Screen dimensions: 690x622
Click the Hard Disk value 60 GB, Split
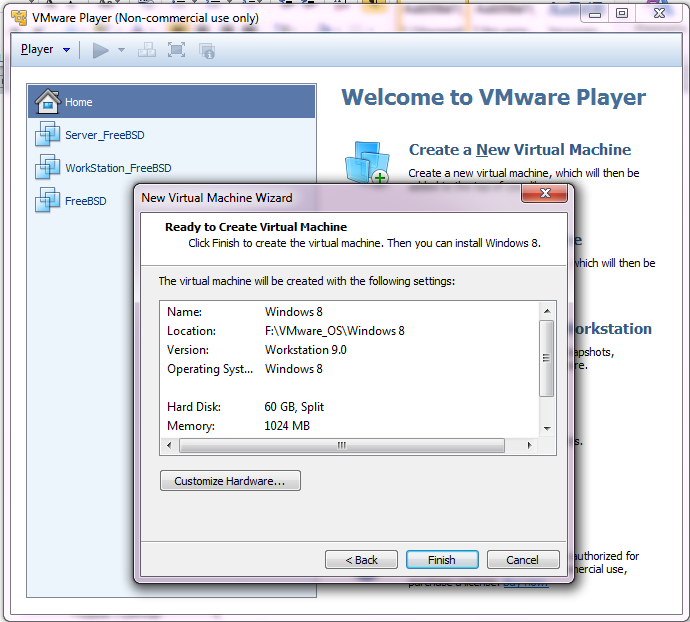click(x=294, y=406)
